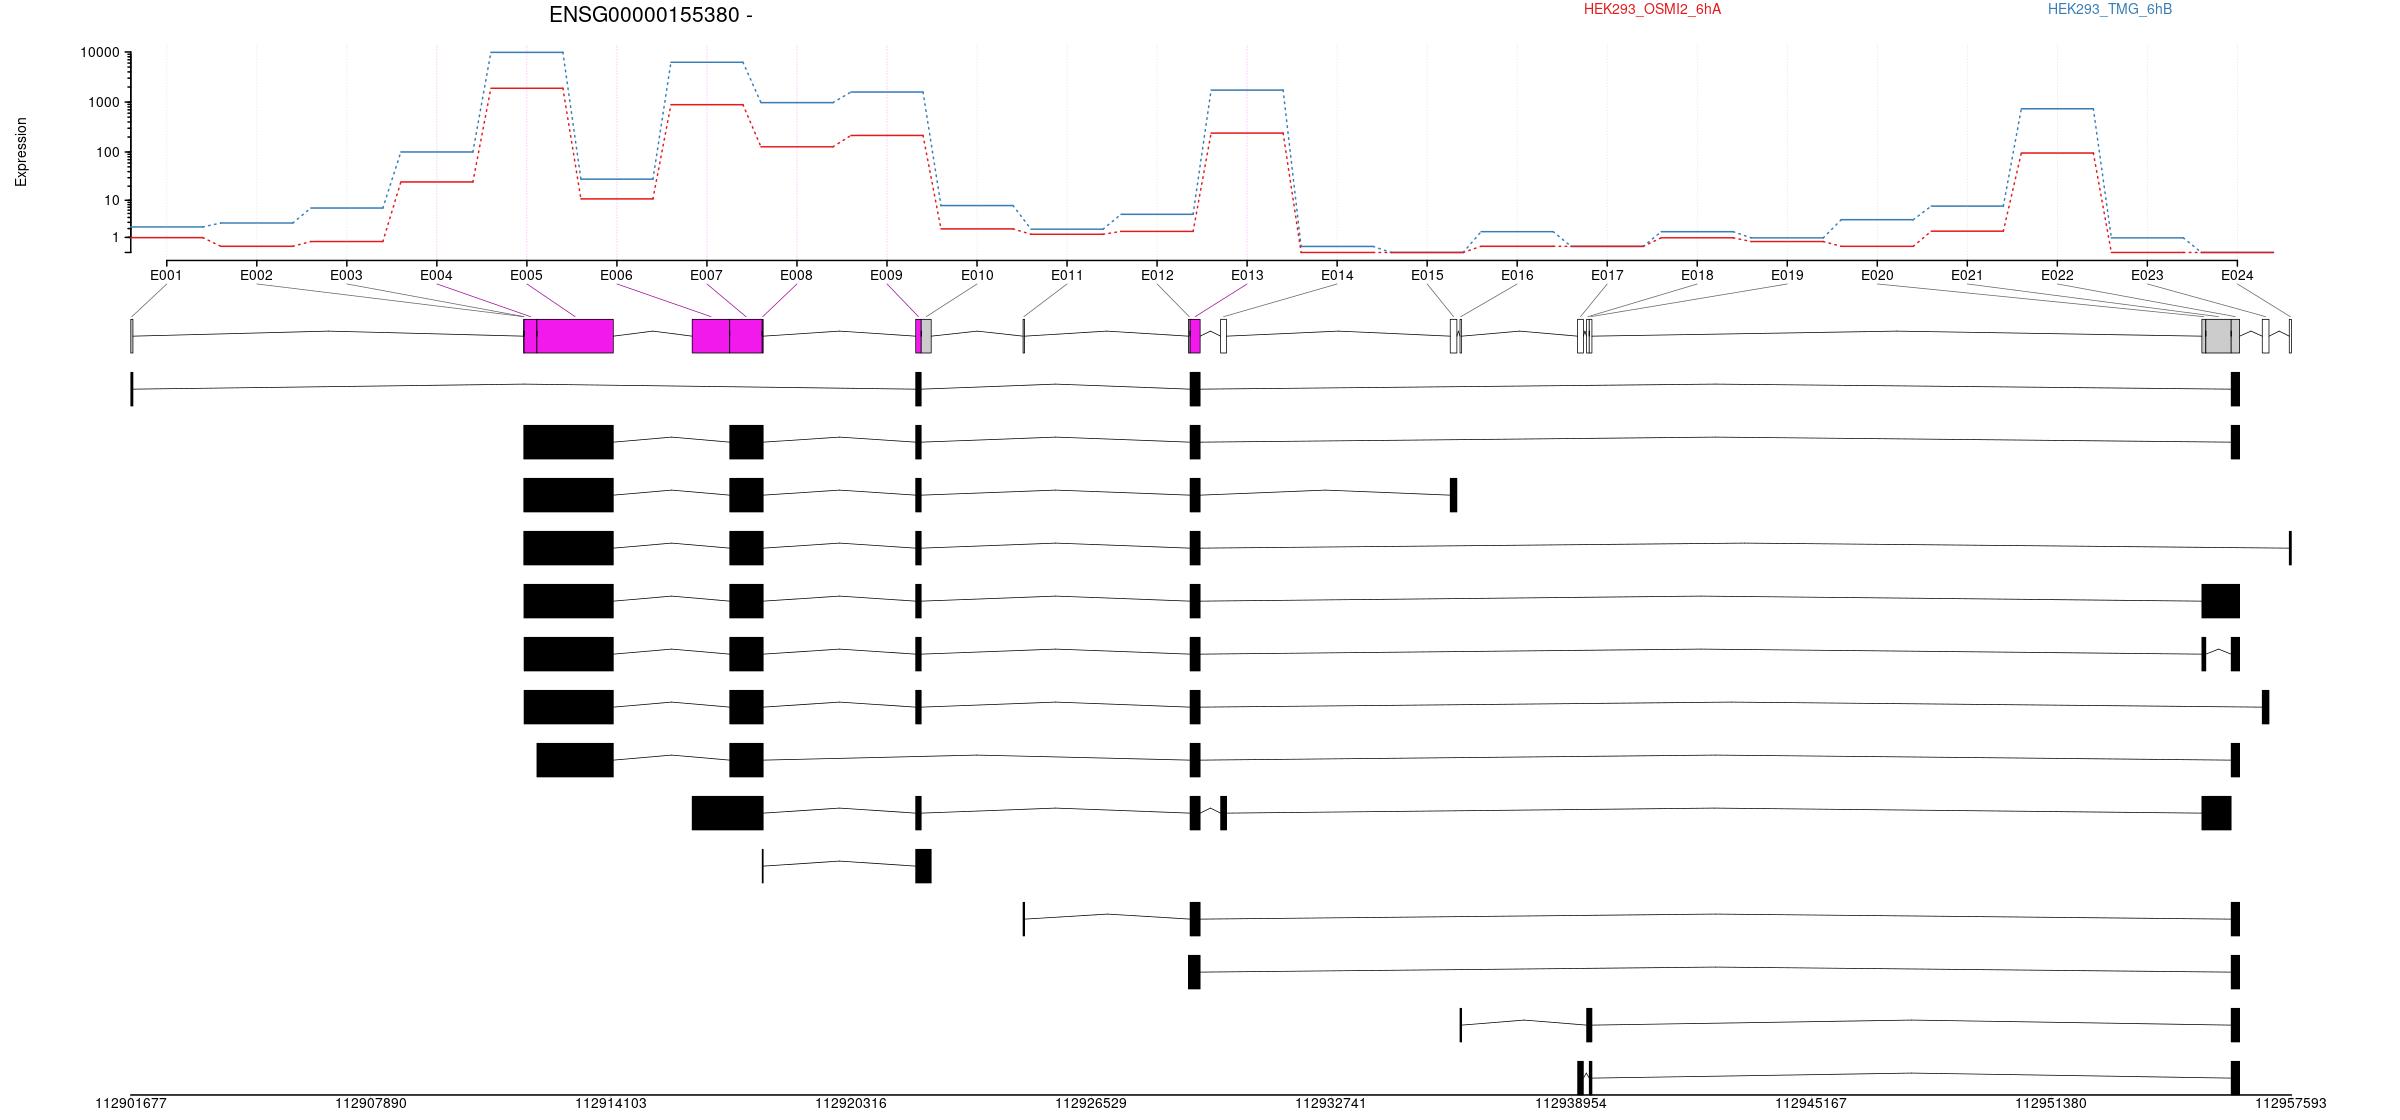Click the blue expression peak above E005
Image resolution: width=2400 pixels, height=1120 pixels.
pyautogui.click(x=527, y=52)
